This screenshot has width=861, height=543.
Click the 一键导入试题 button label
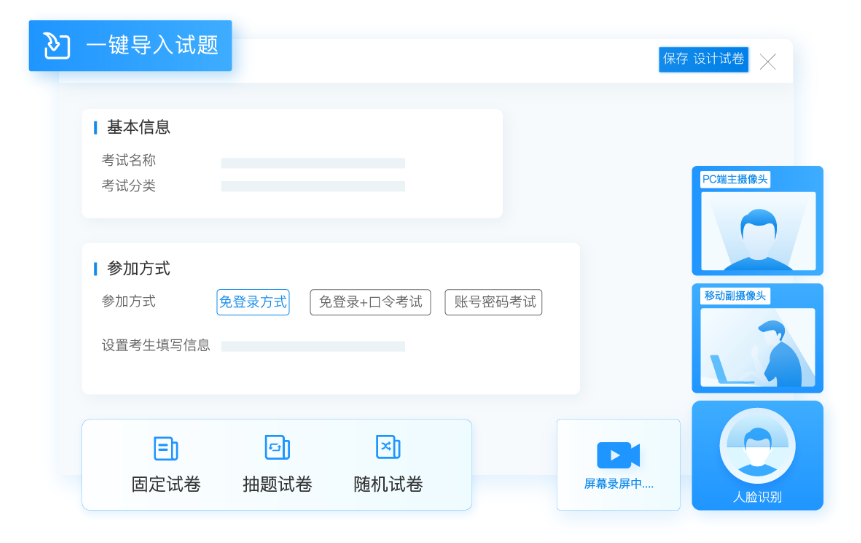152,45
